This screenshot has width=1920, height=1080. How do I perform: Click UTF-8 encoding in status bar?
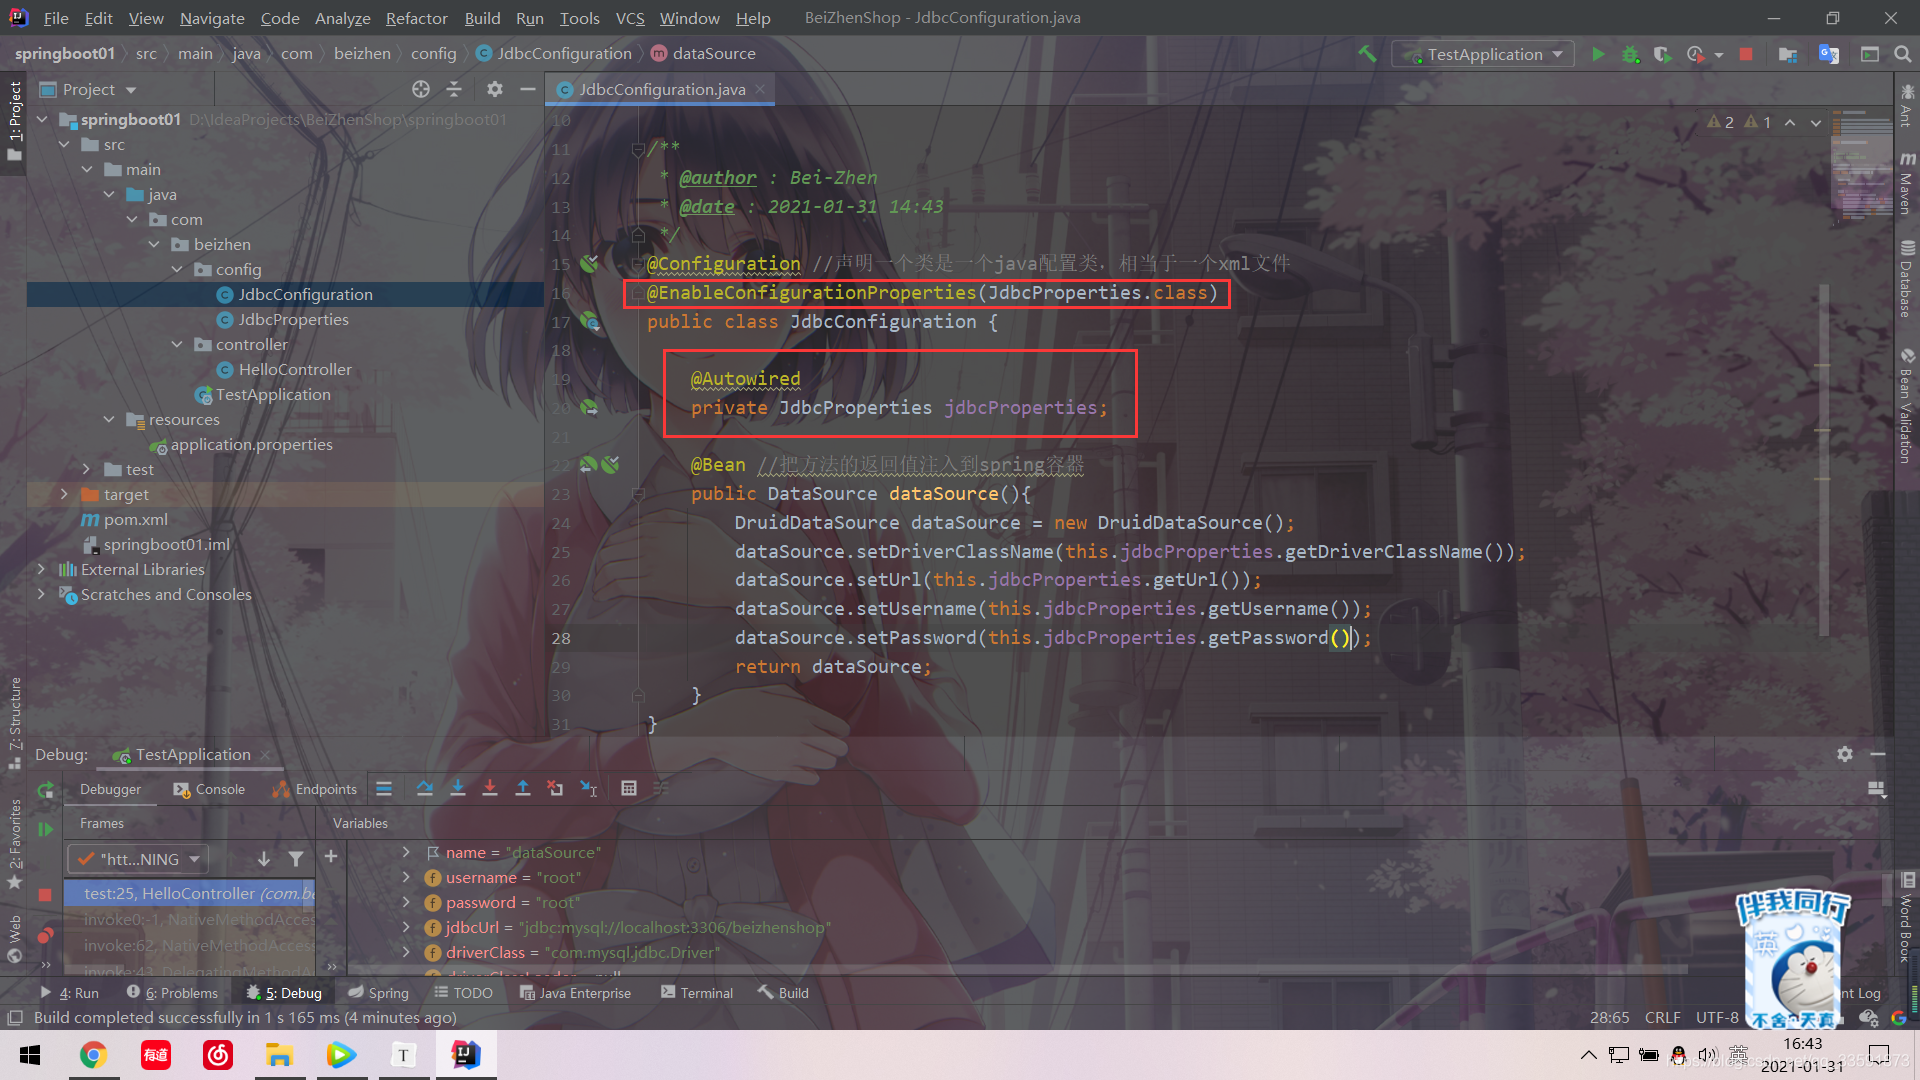[x=1717, y=1018]
